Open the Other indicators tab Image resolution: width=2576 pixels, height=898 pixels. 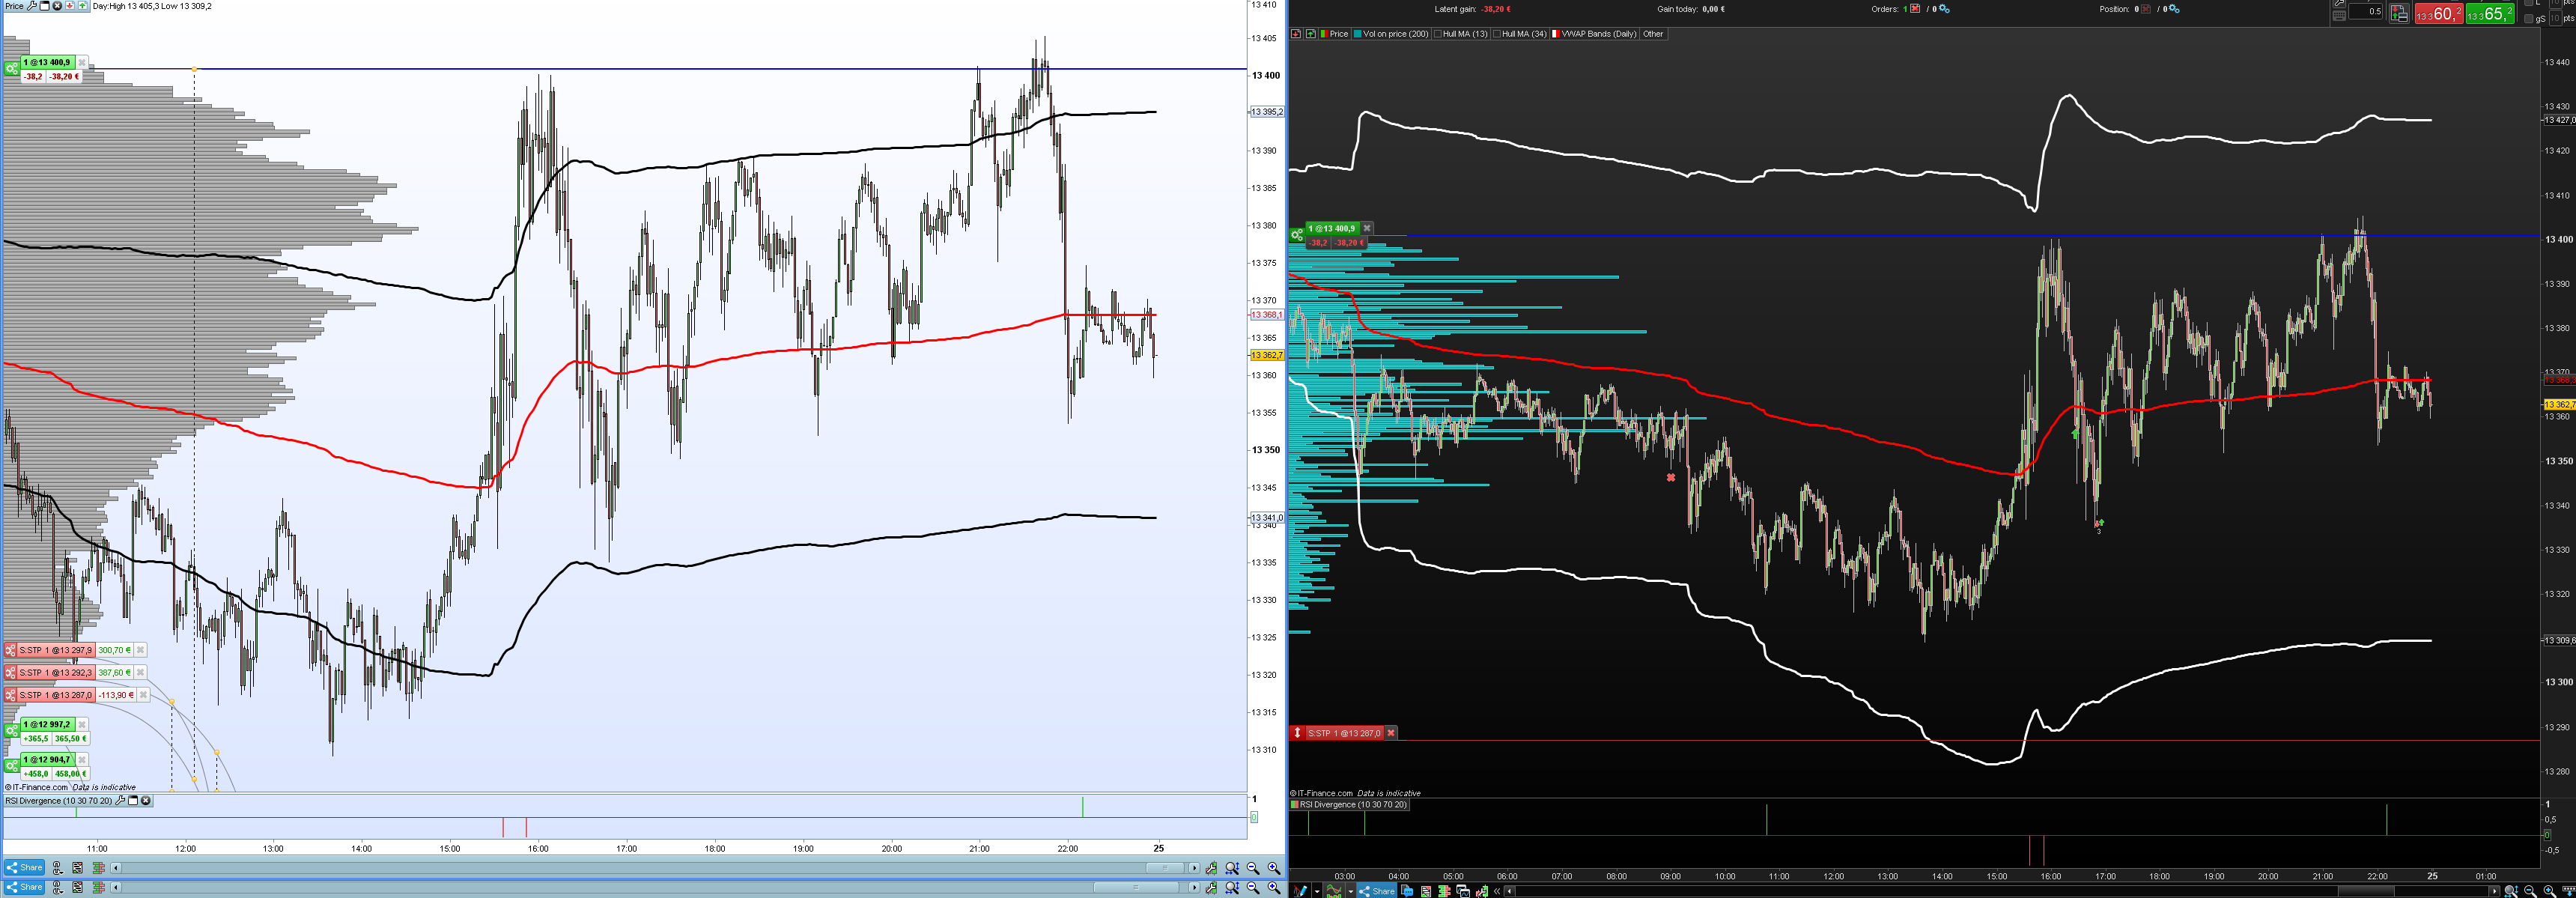1653,34
